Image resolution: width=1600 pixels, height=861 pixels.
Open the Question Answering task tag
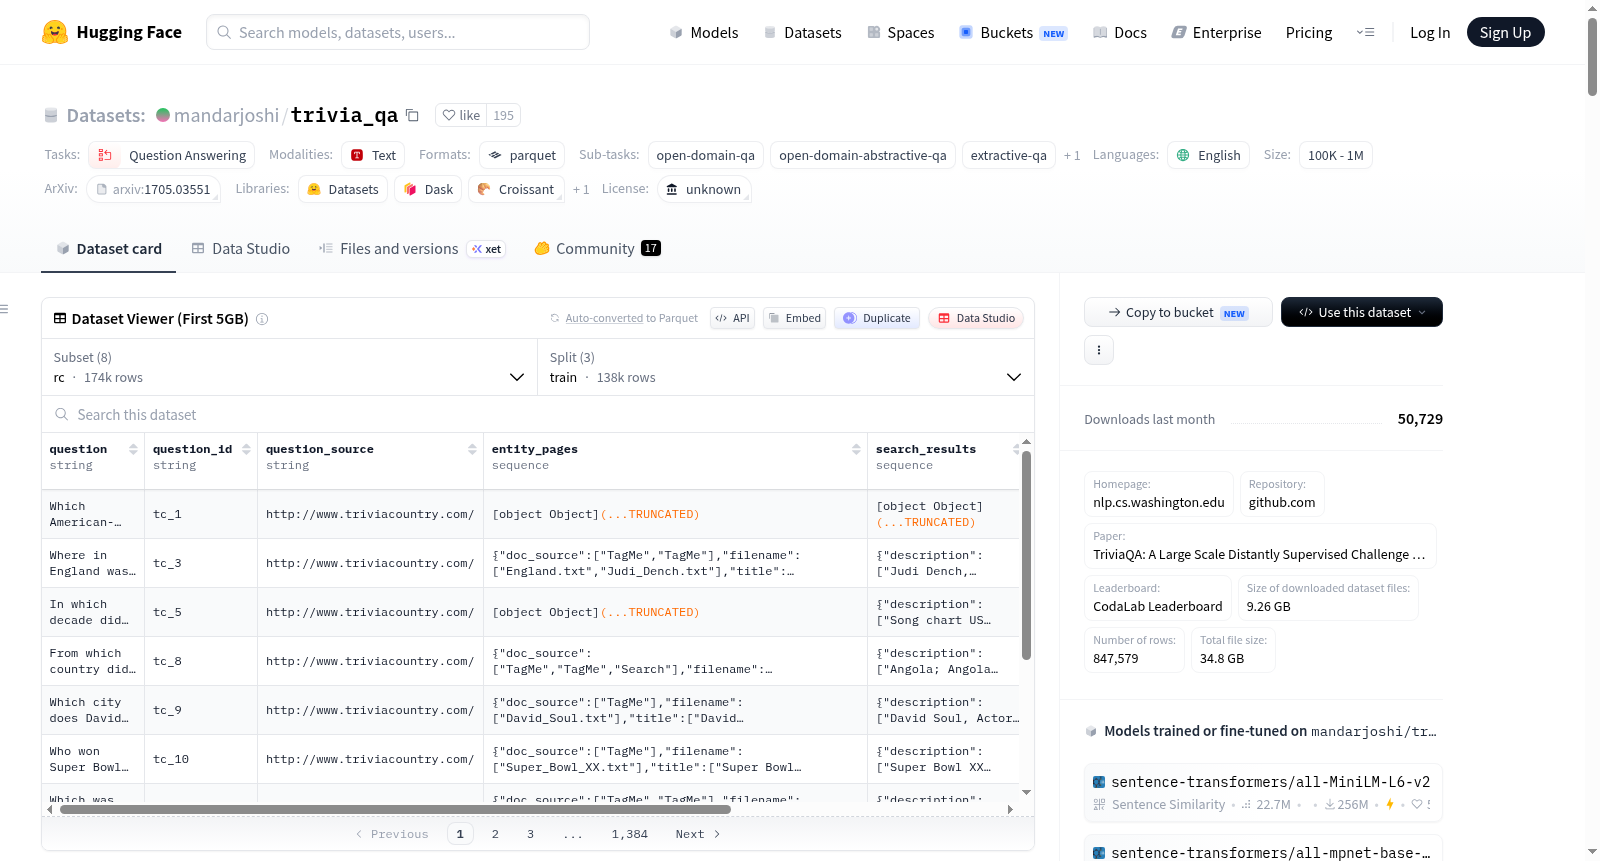pos(172,155)
